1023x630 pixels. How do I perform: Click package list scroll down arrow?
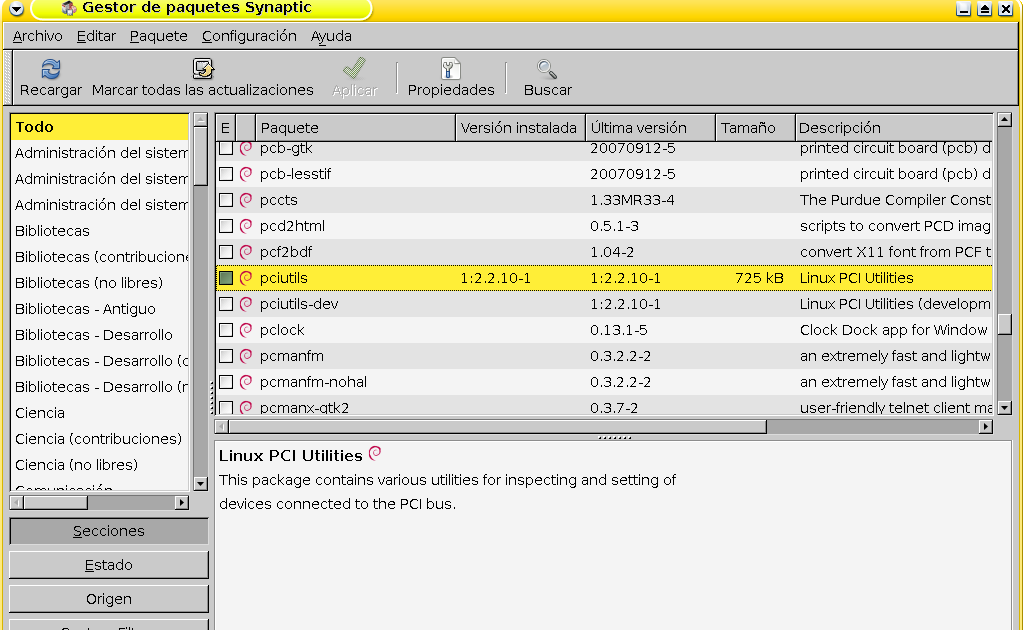[1005, 408]
